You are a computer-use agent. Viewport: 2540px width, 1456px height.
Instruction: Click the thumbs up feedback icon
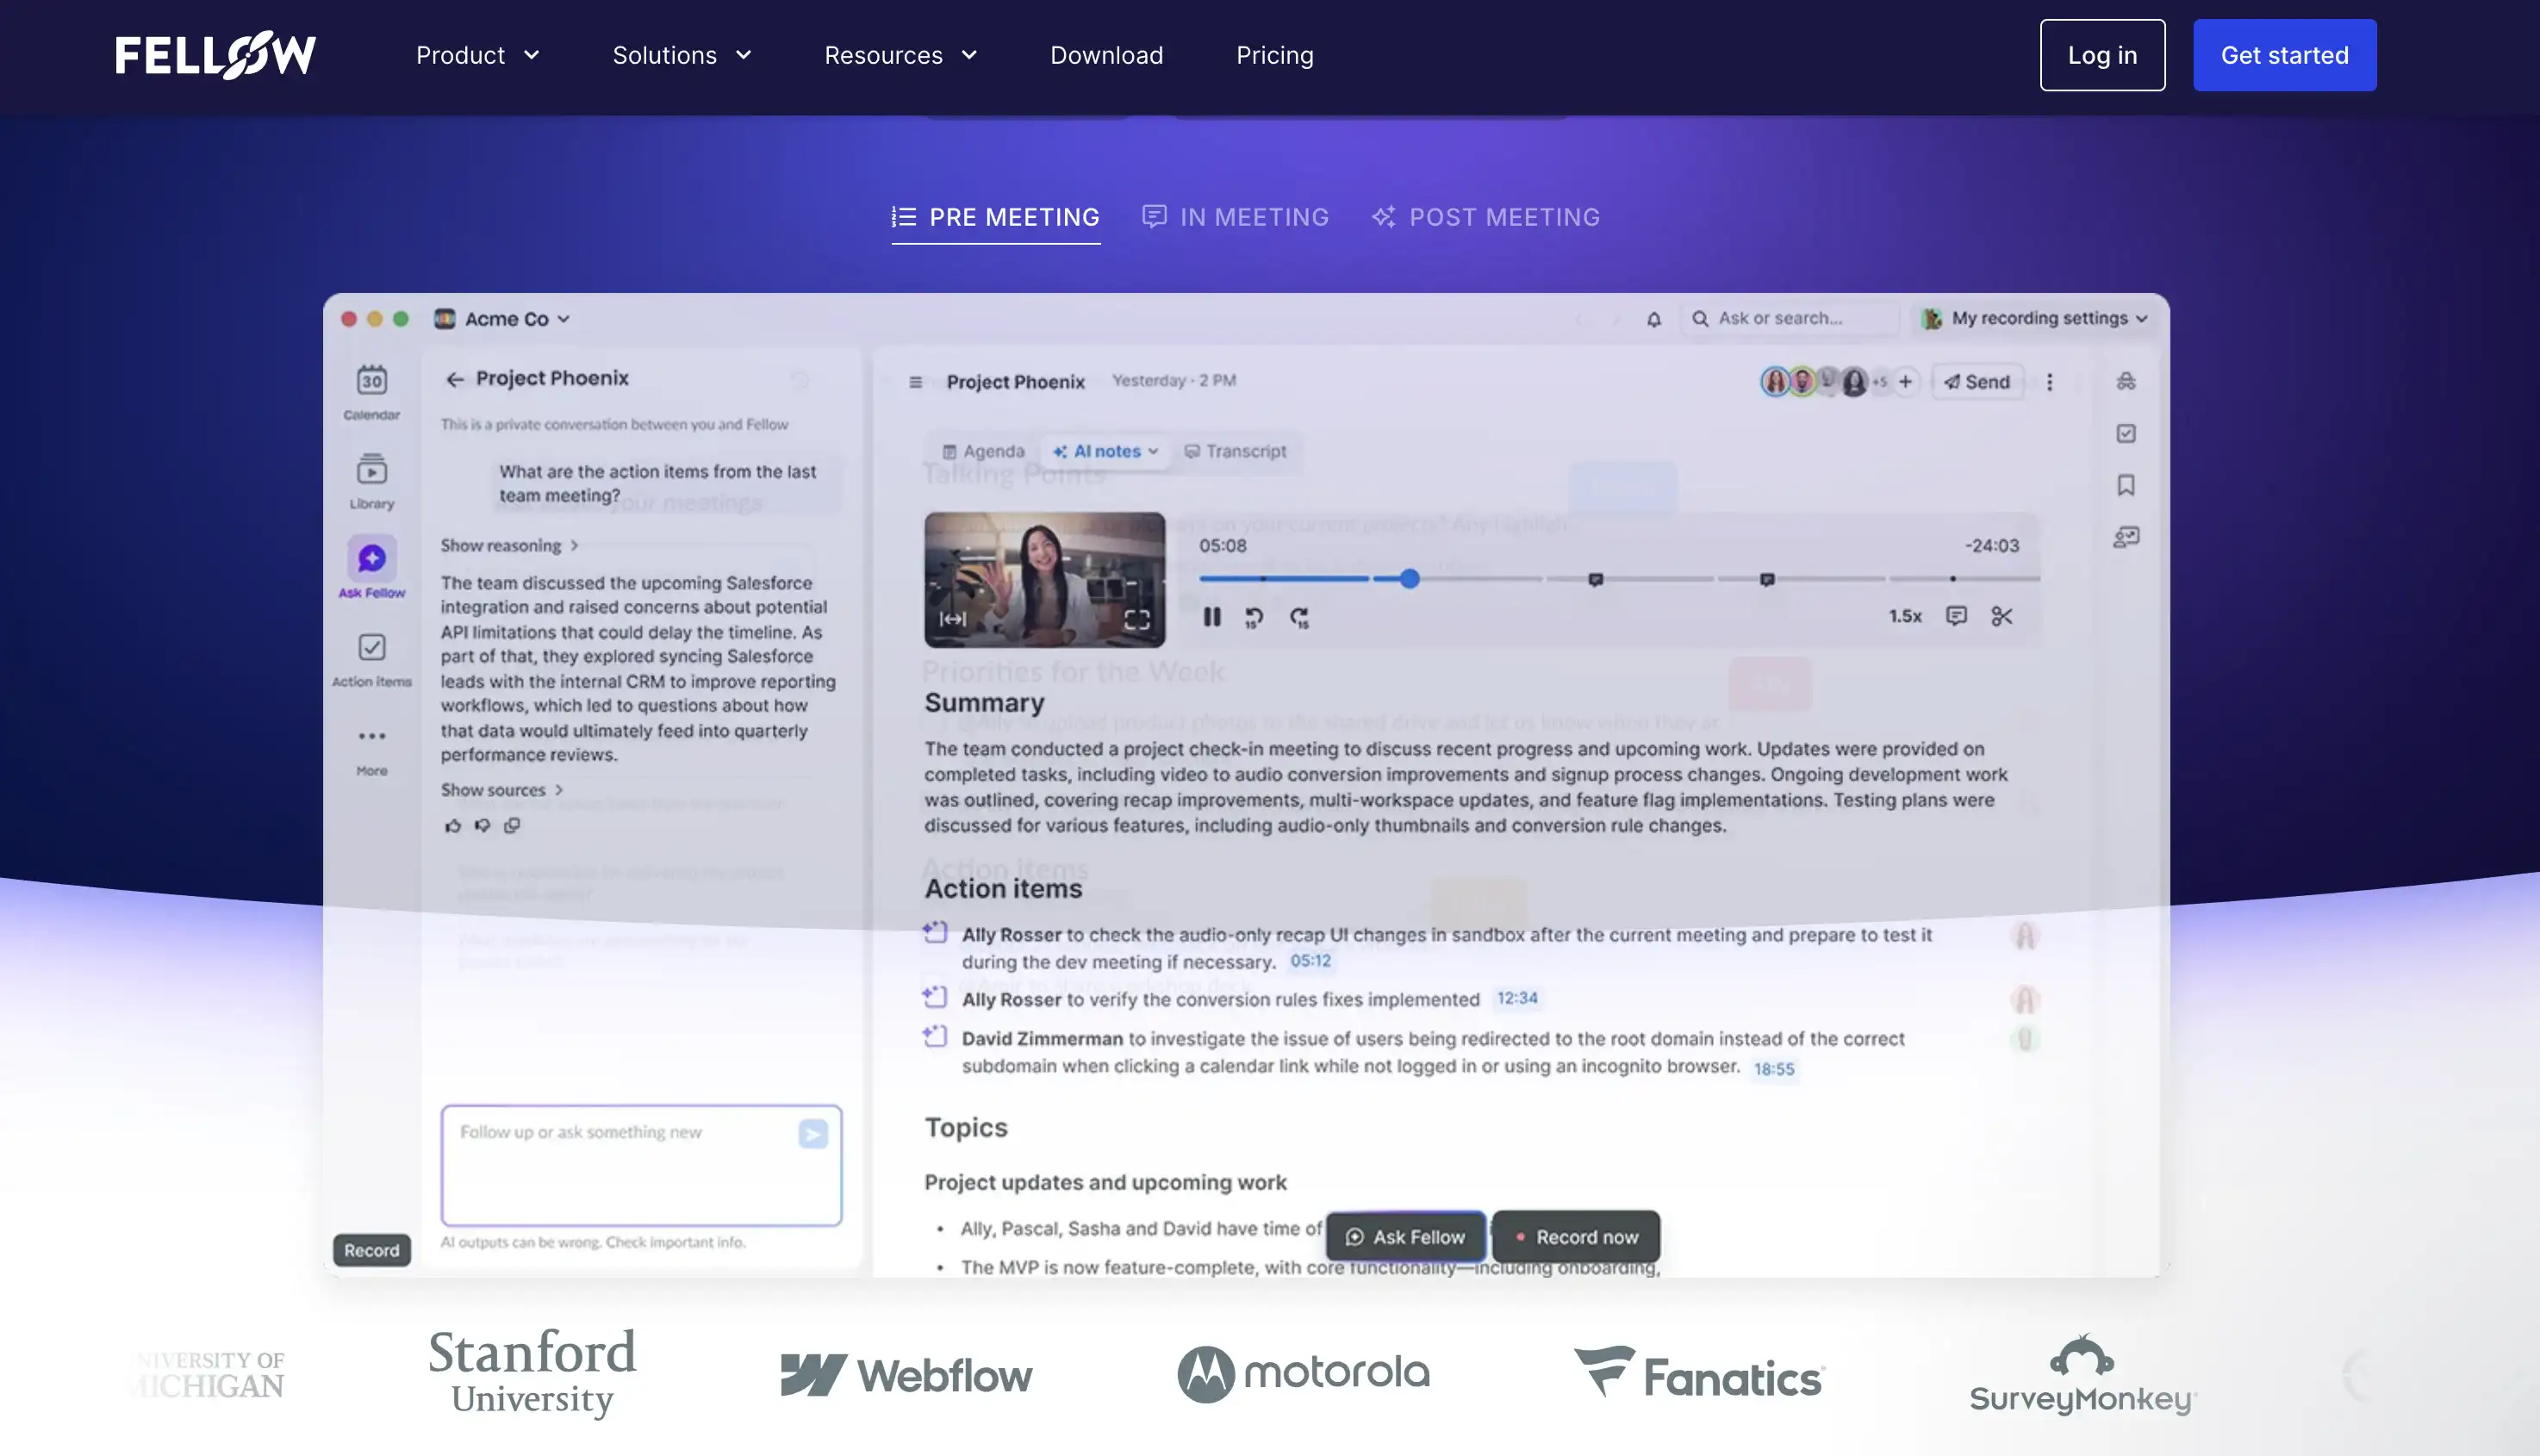[x=453, y=825]
